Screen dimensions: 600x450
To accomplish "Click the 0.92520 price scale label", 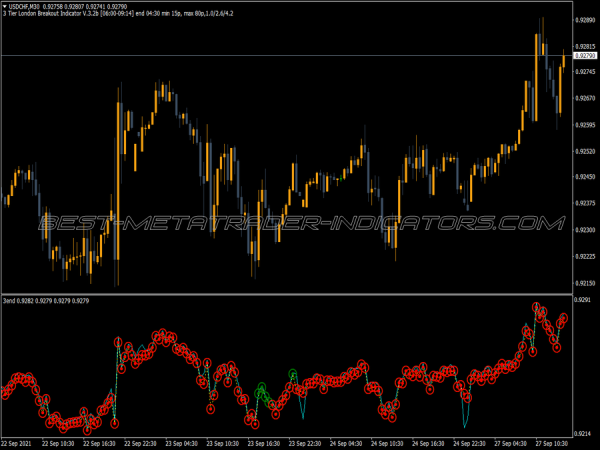I will tap(585, 152).
